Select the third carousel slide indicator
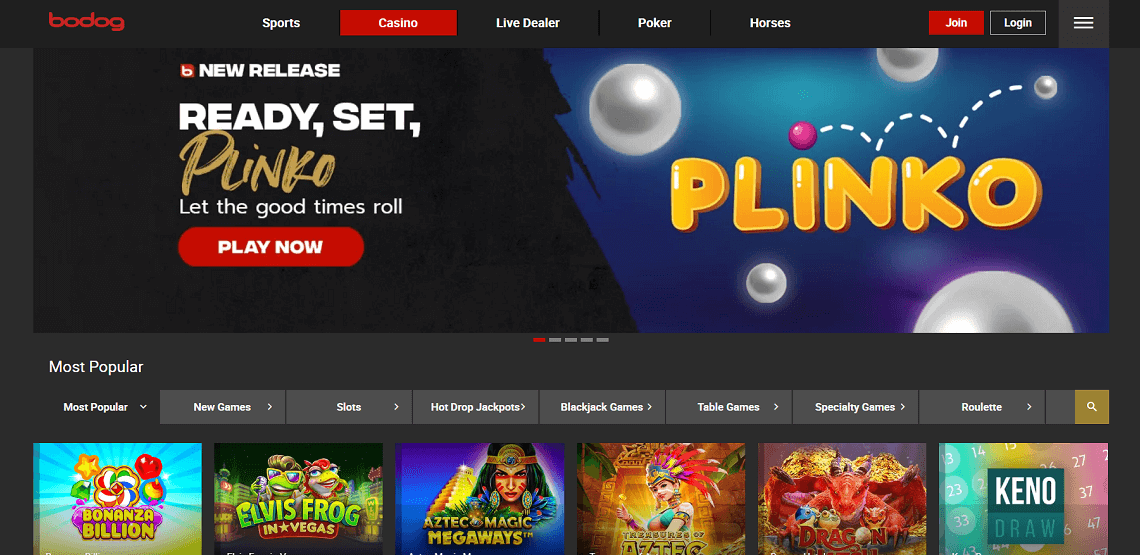The image size is (1140, 555). click(571, 340)
